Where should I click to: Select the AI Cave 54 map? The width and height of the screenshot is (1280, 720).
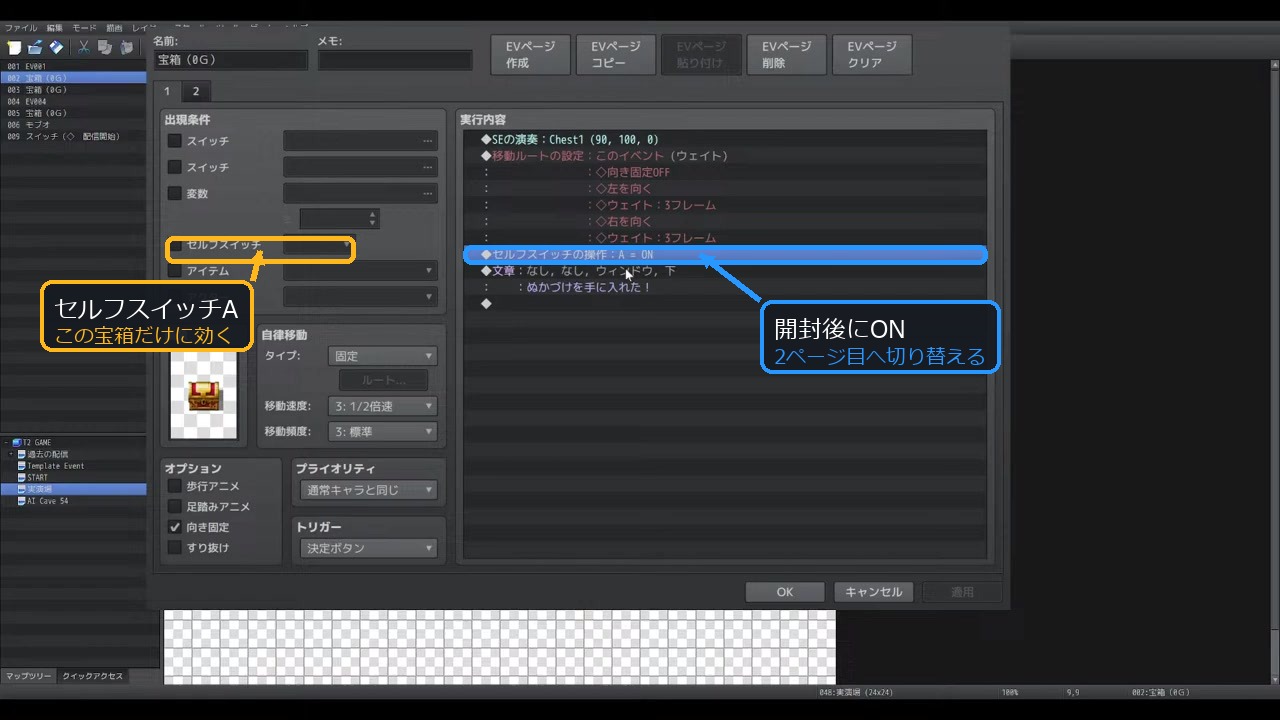pos(73,501)
